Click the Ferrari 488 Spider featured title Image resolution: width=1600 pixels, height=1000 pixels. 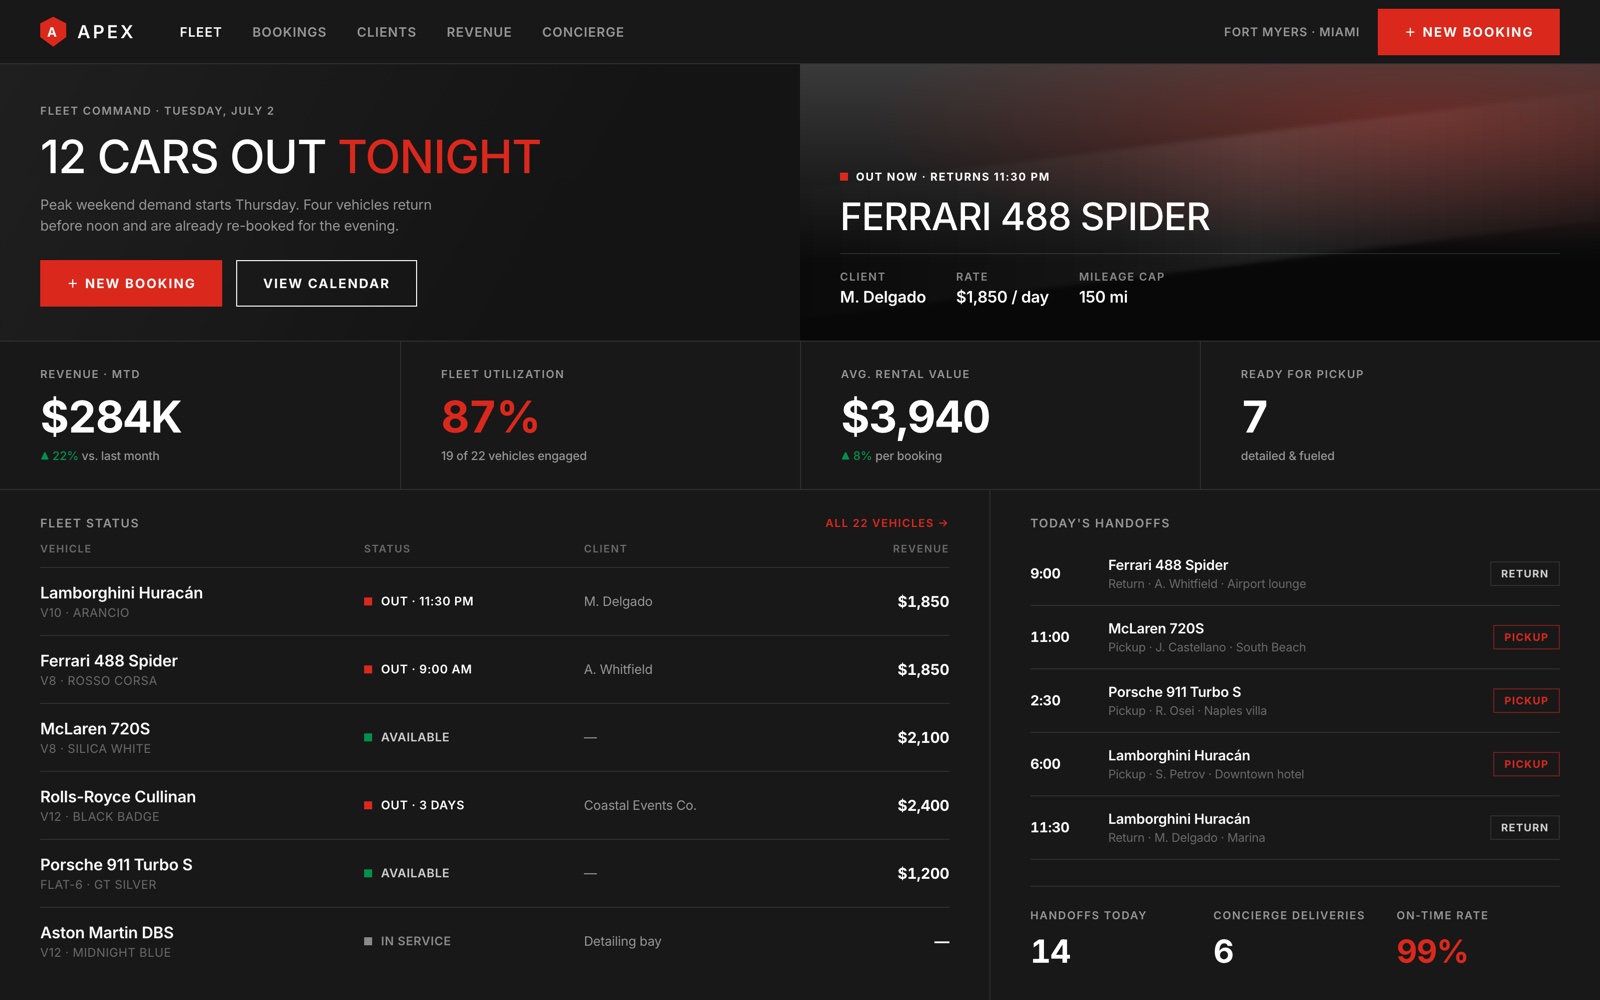[1025, 217]
